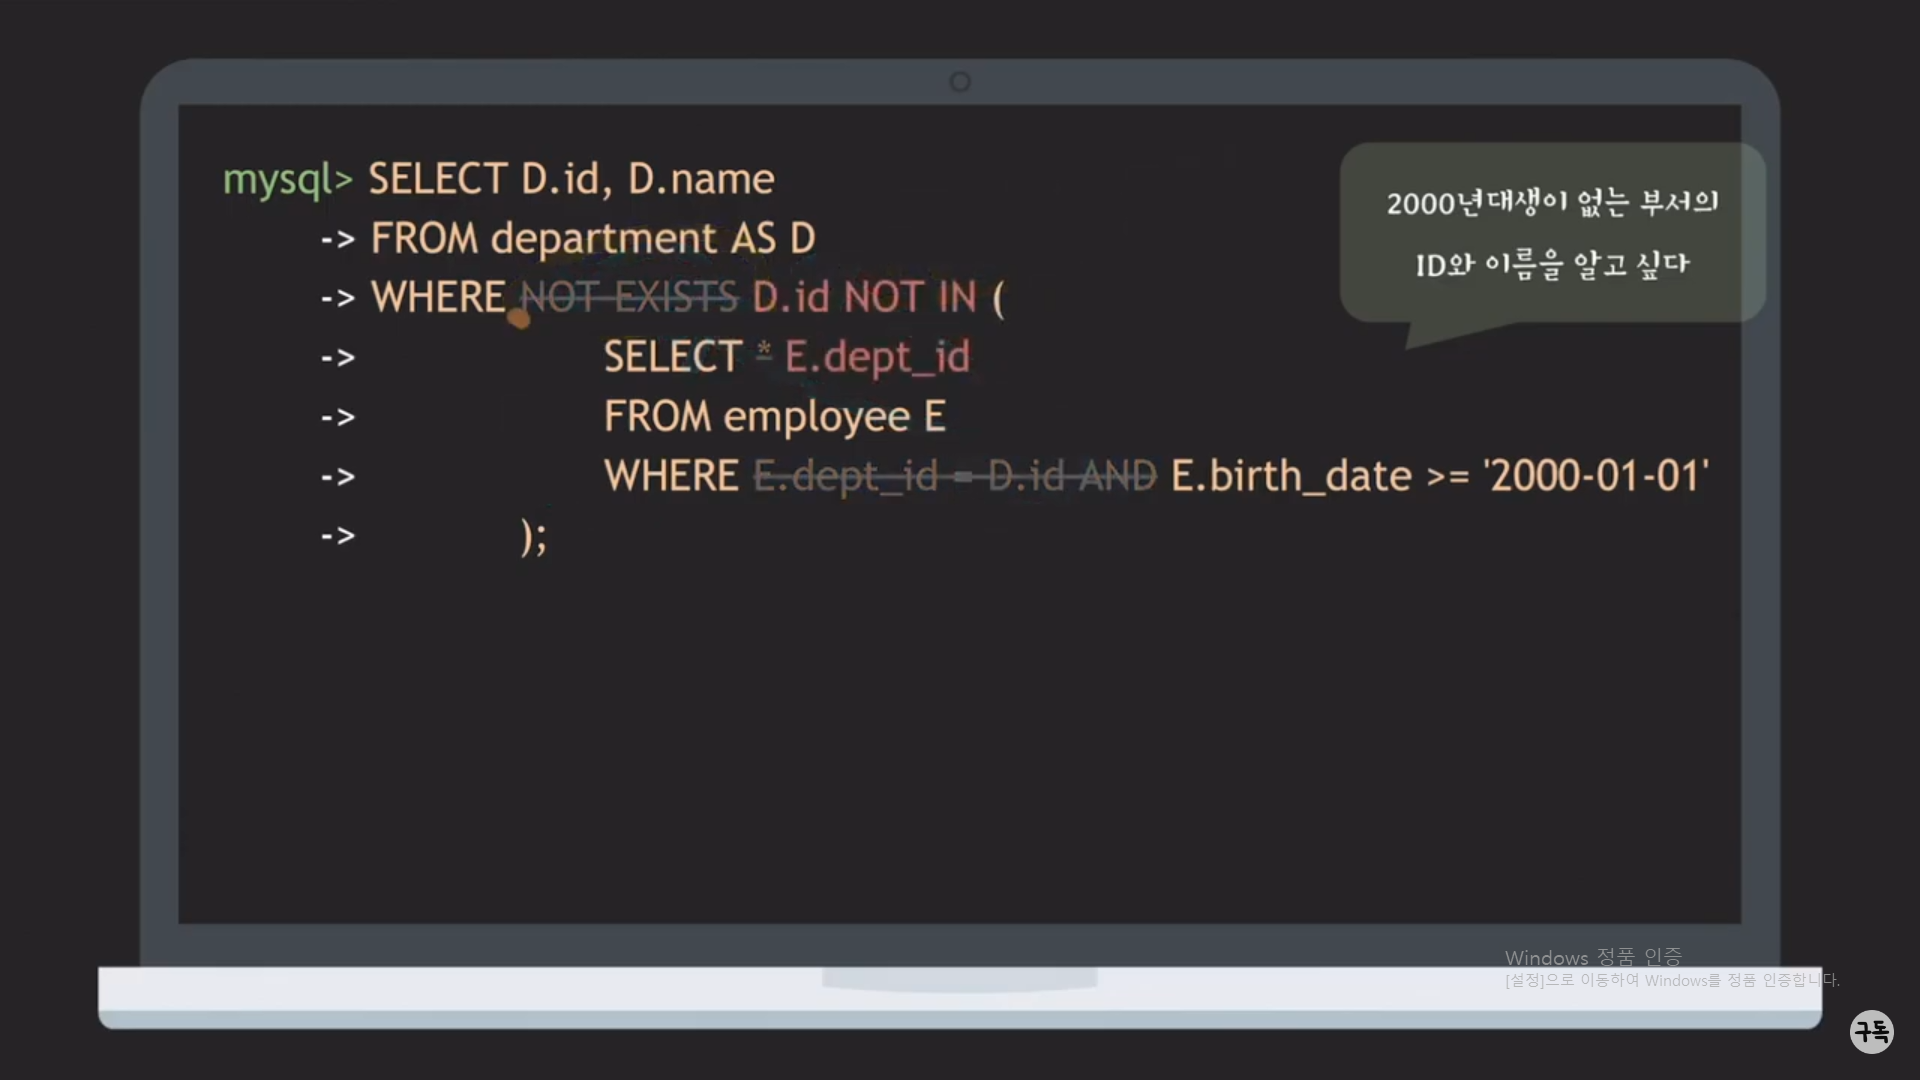
Task: Click the FROM employee E line
Action: 774,417
